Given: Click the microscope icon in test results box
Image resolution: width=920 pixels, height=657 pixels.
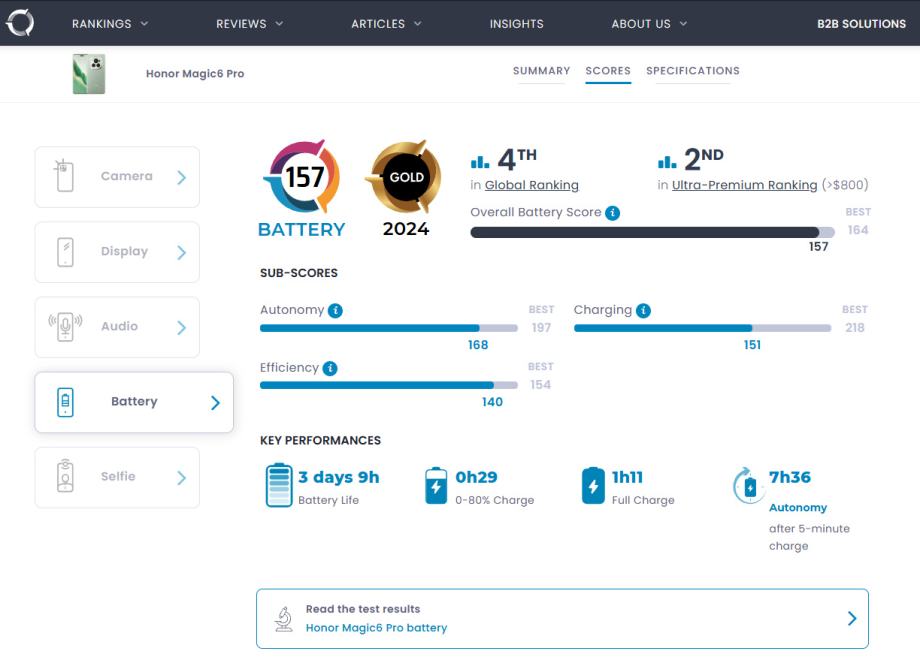Looking at the screenshot, I should (284, 619).
